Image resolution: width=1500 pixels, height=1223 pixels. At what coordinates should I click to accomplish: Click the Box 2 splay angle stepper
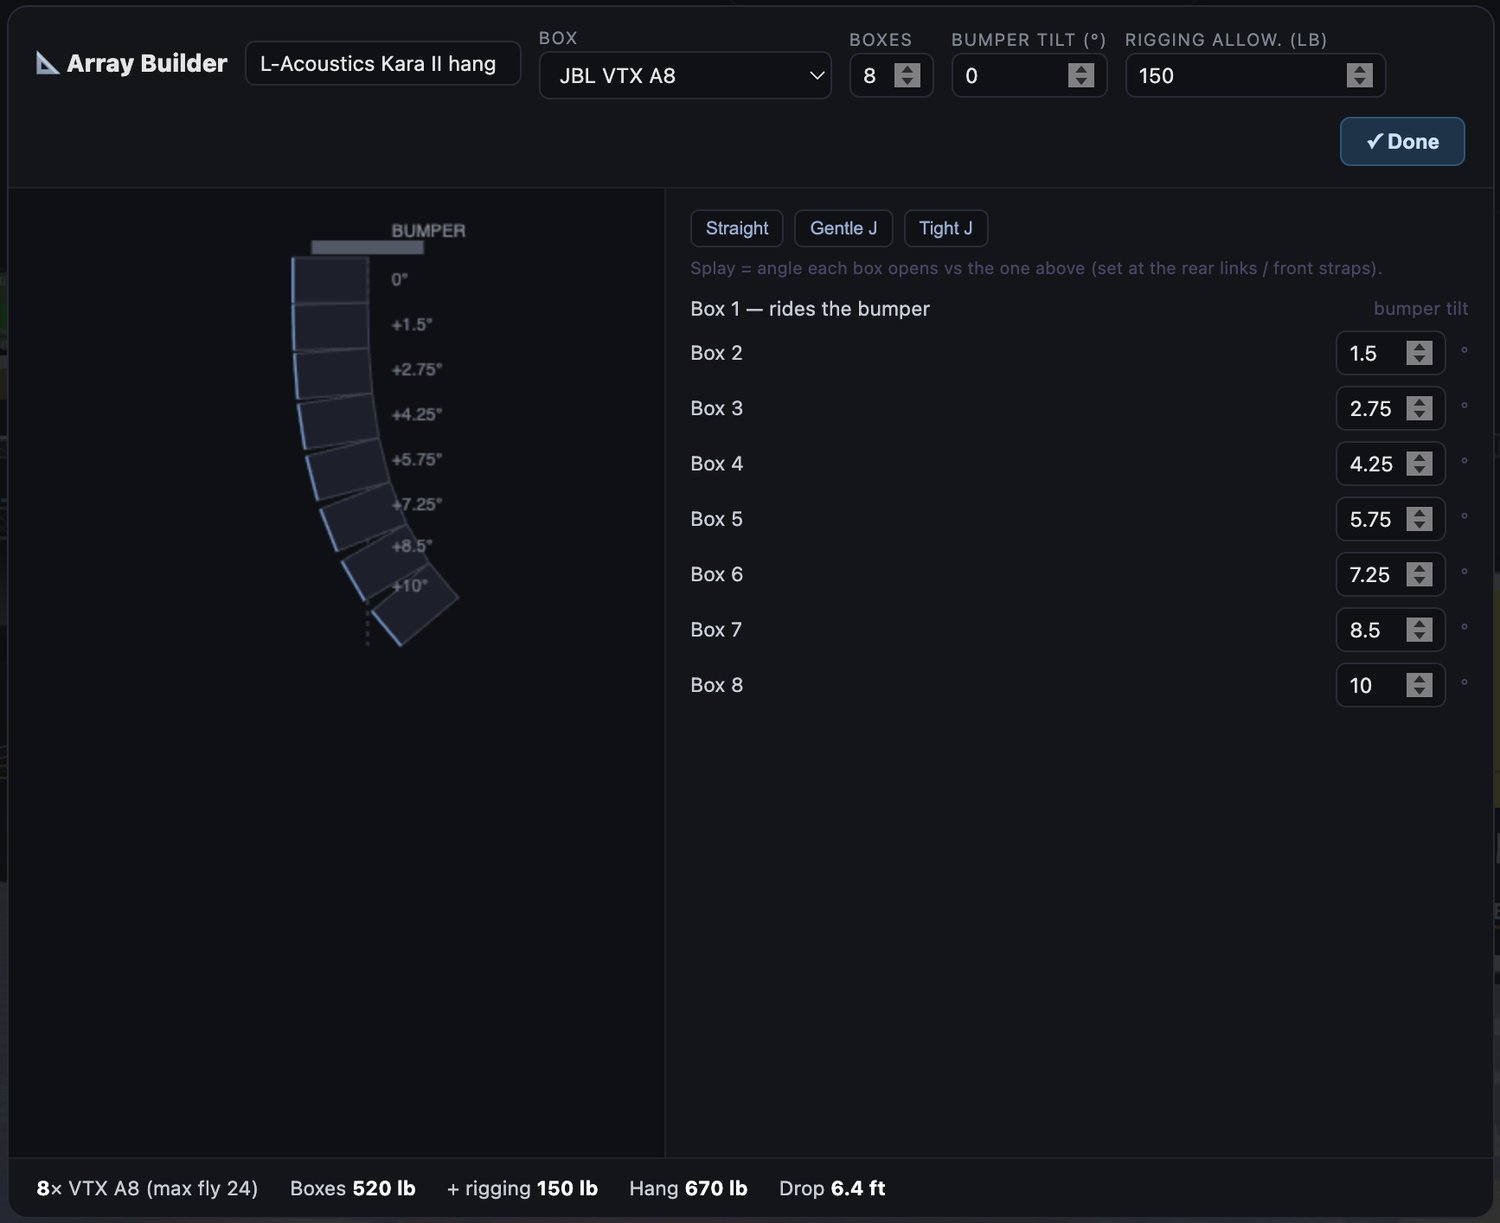(x=1419, y=353)
